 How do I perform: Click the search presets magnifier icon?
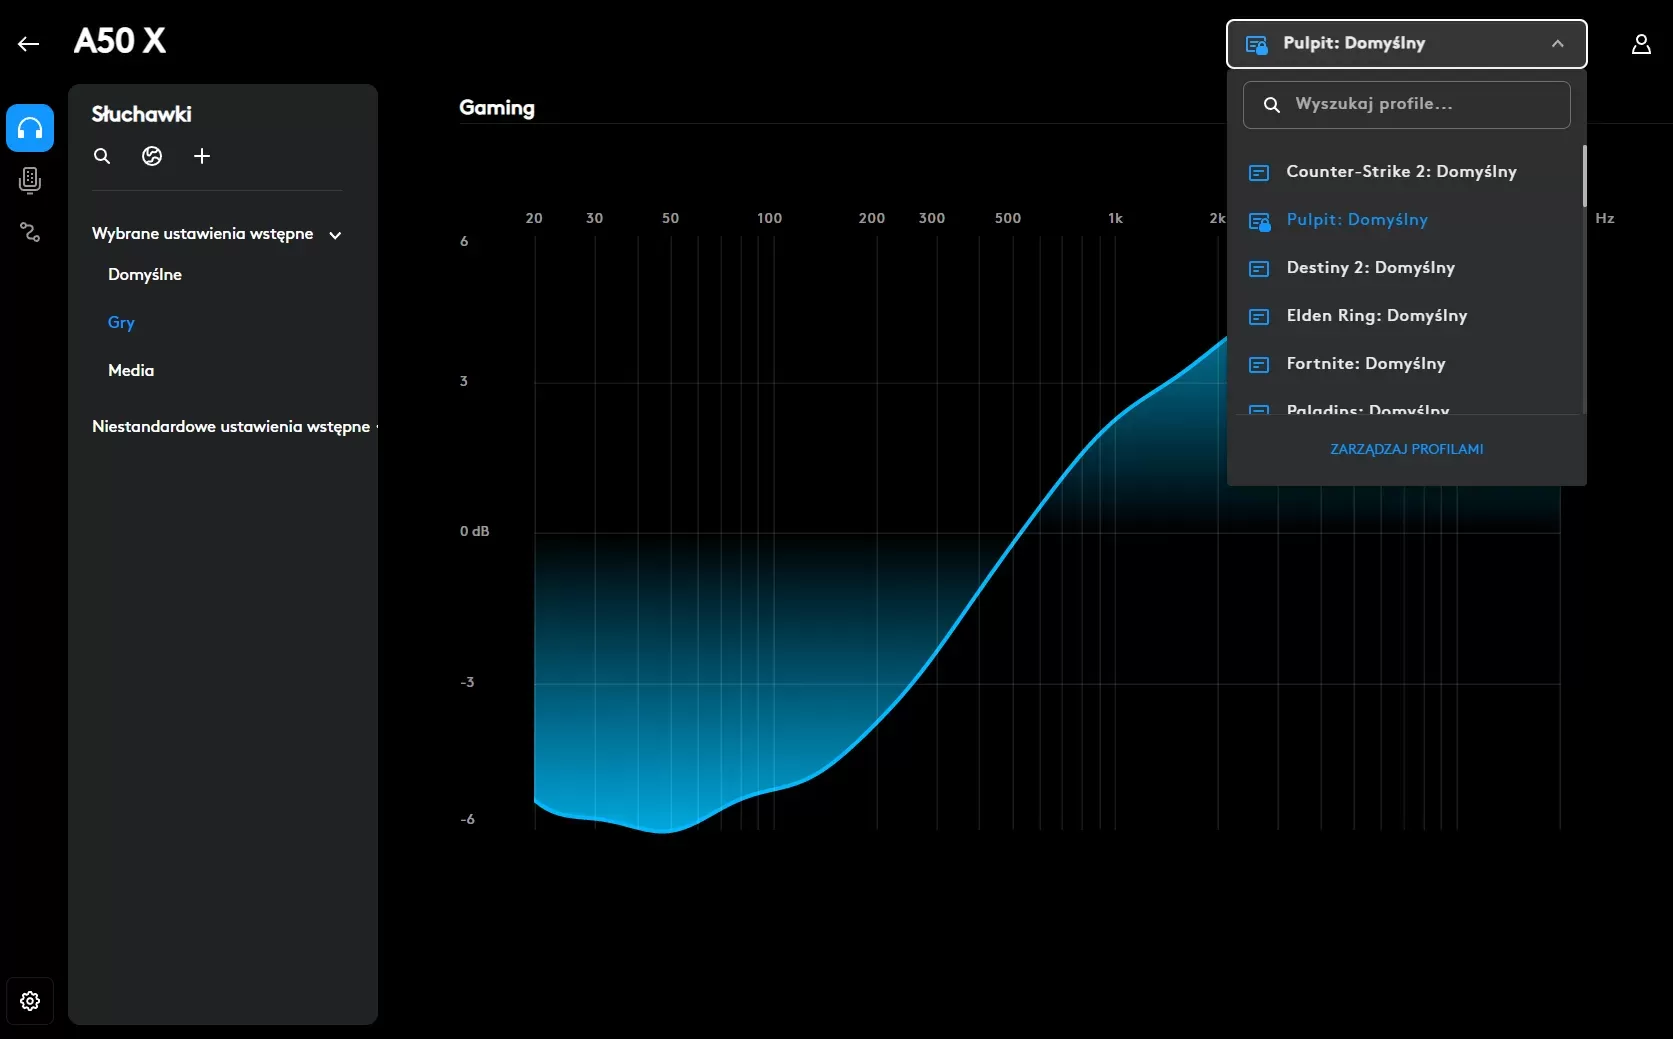102,156
